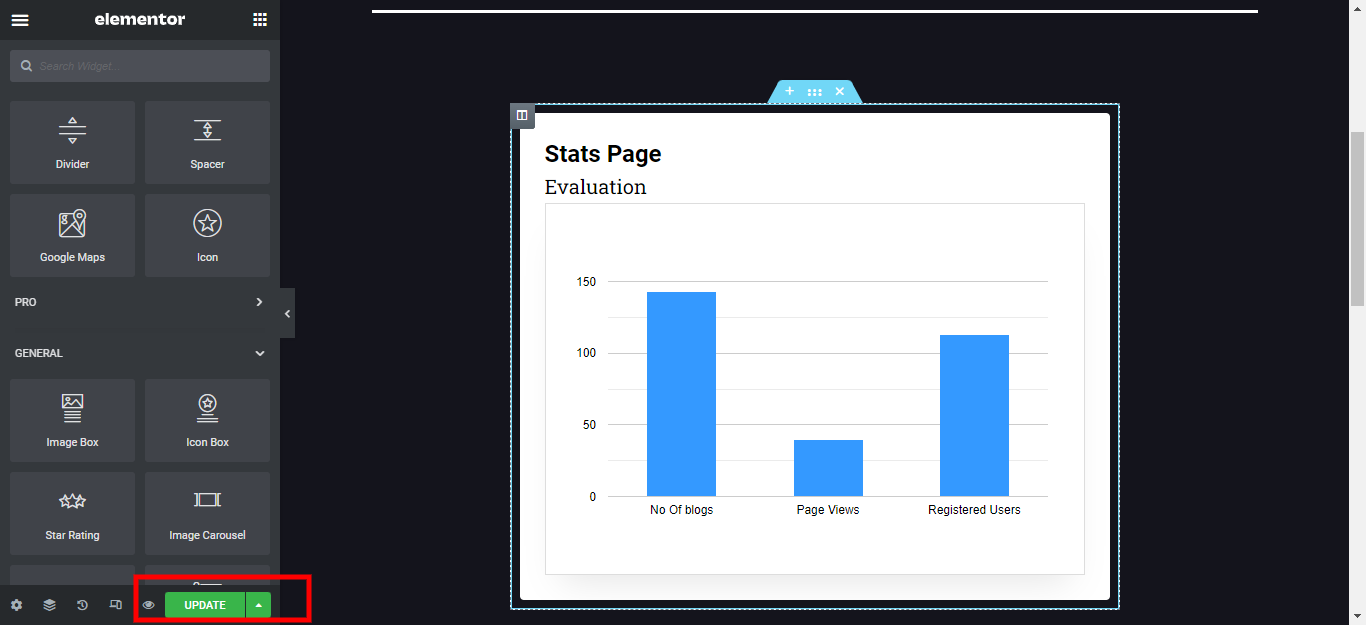Viewport: 1366px width, 625px height.
Task: Click the scrollbar up arrow
Action: coord(1358,8)
